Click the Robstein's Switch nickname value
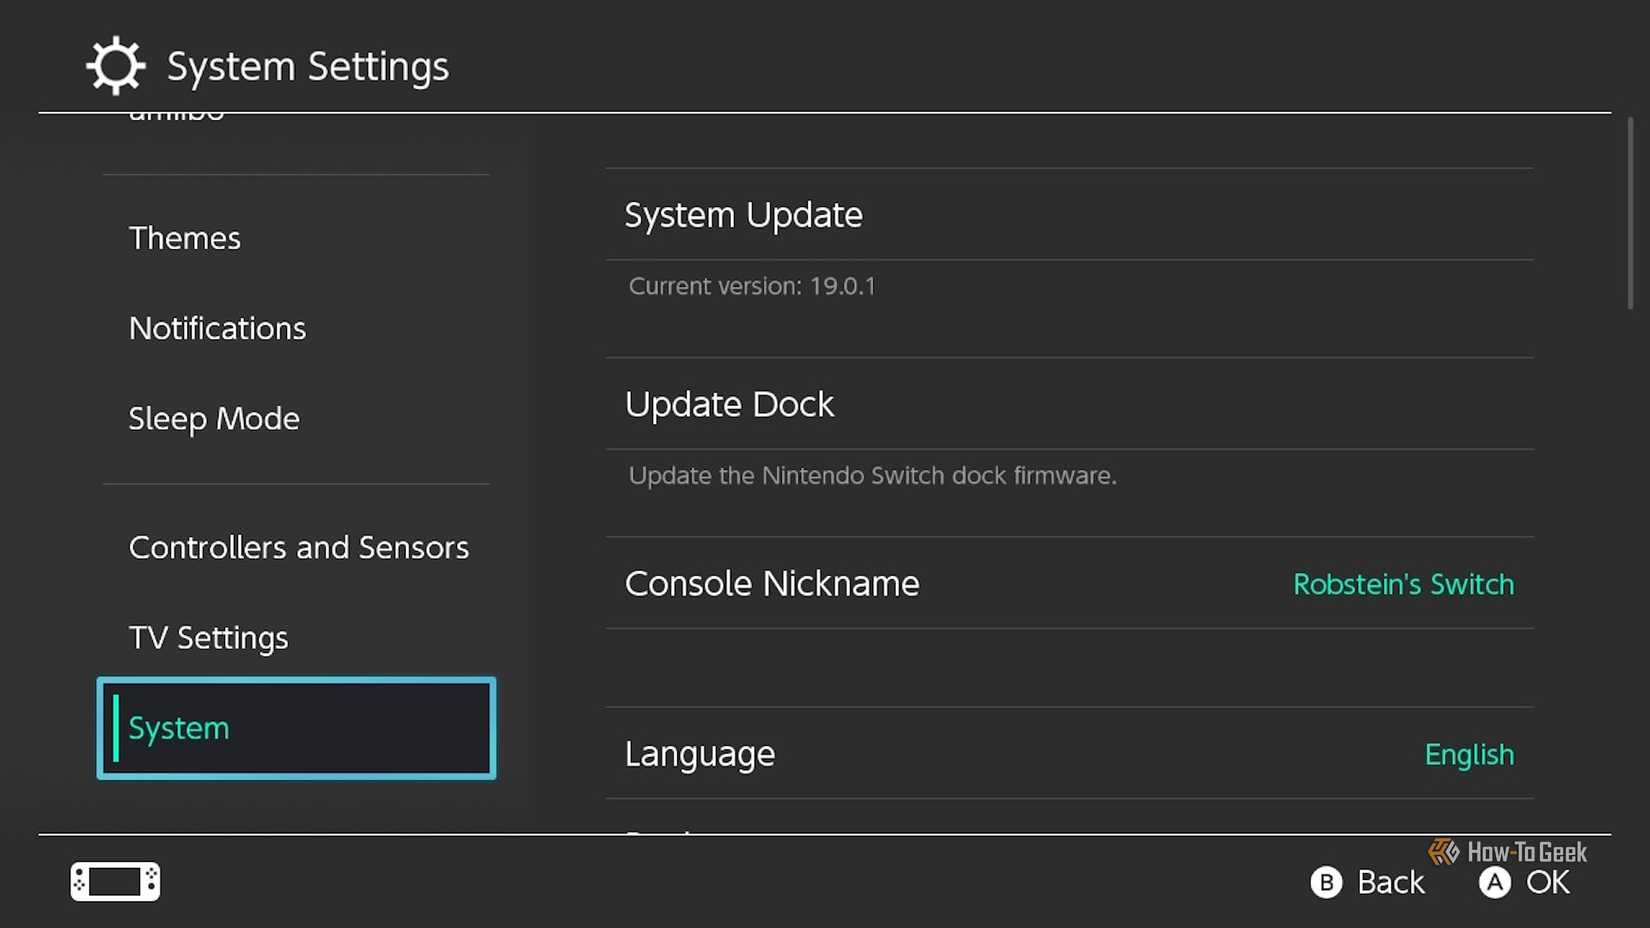Image resolution: width=1650 pixels, height=928 pixels. pyautogui.click(x=1403, y=584)
